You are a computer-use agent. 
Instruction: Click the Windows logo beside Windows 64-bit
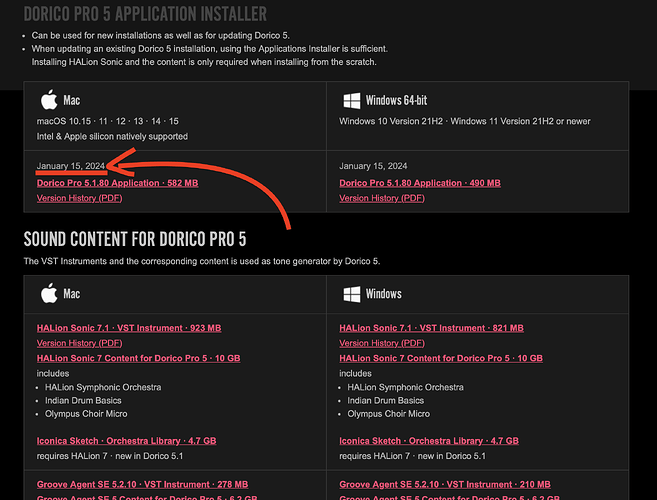[352, 101]
